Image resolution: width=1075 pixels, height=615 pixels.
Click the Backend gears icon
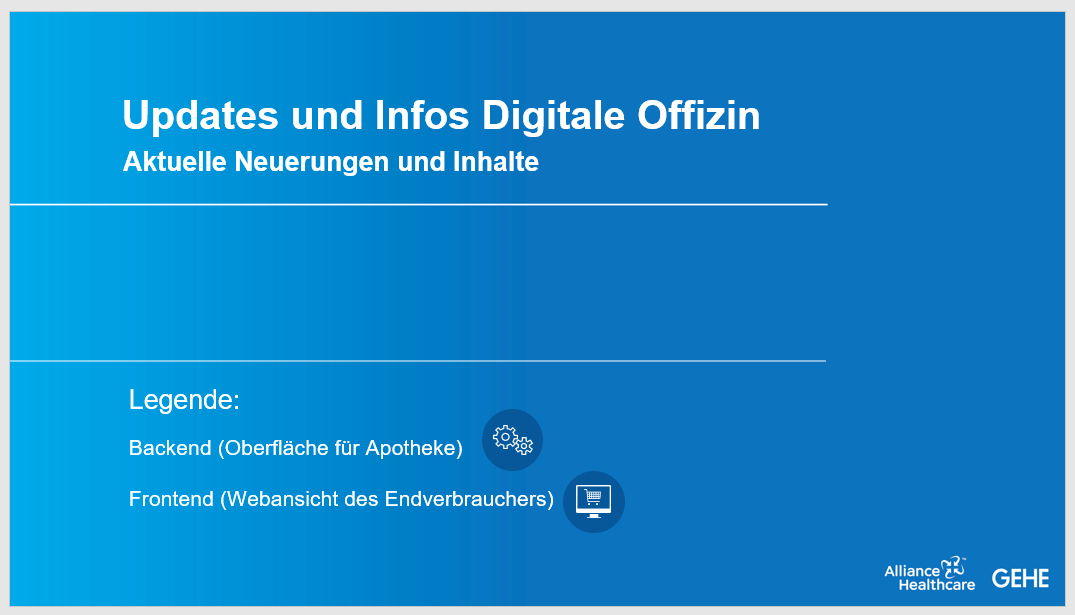pyautogui.click(x=512, y=440)
